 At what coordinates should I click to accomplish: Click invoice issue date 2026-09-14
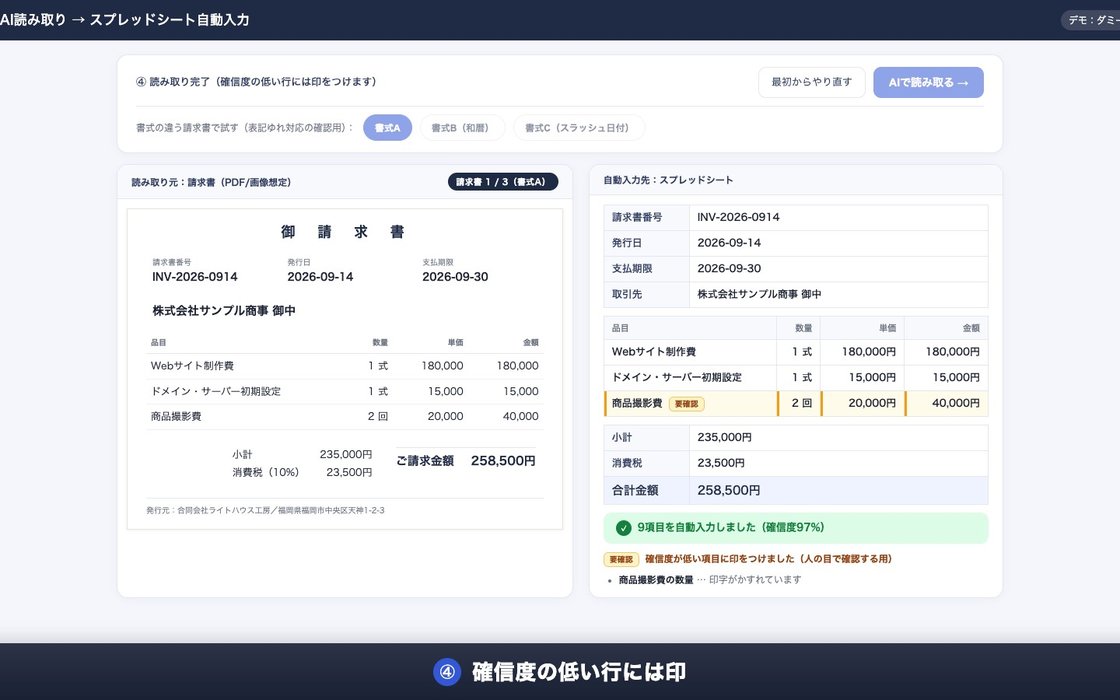click(x=320, y=277)
